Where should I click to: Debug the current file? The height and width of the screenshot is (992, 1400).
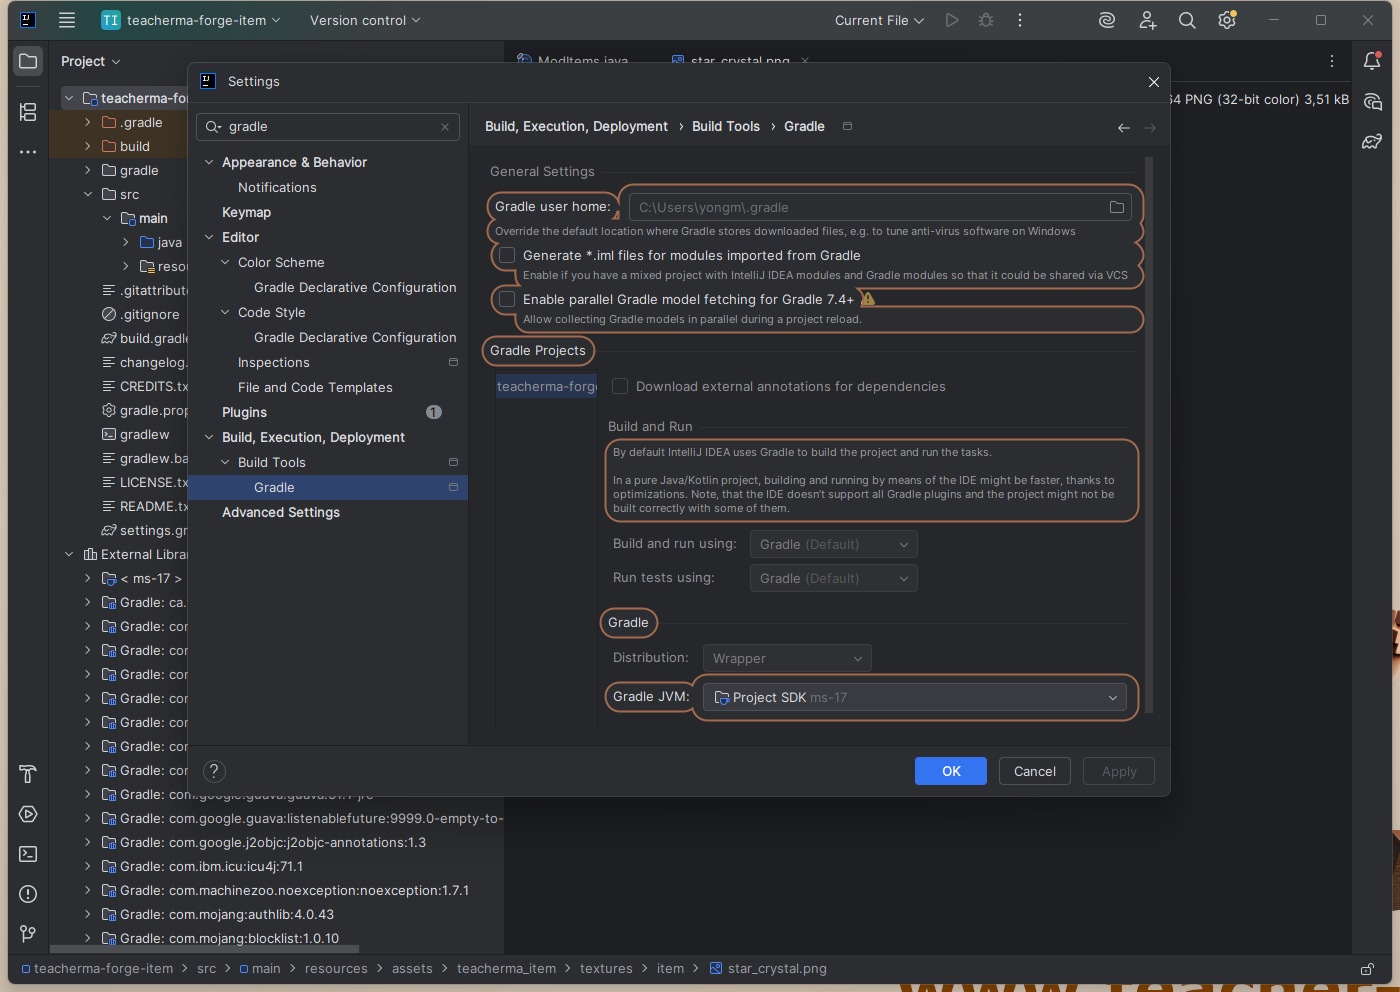coord(986,20)
